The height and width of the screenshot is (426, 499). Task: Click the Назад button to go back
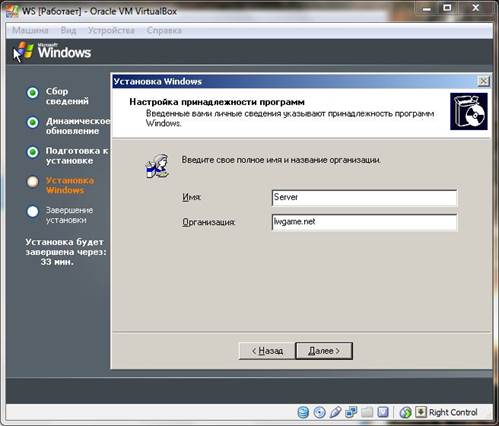(x=267, y=351)
